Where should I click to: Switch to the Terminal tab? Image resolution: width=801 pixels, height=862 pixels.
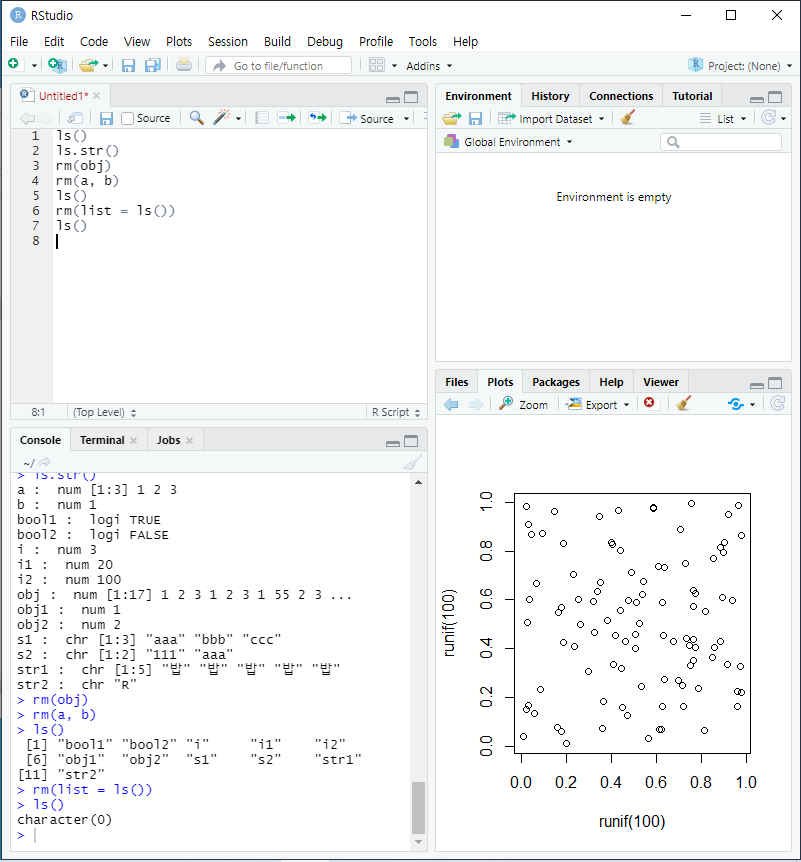(x=102, y=440)
